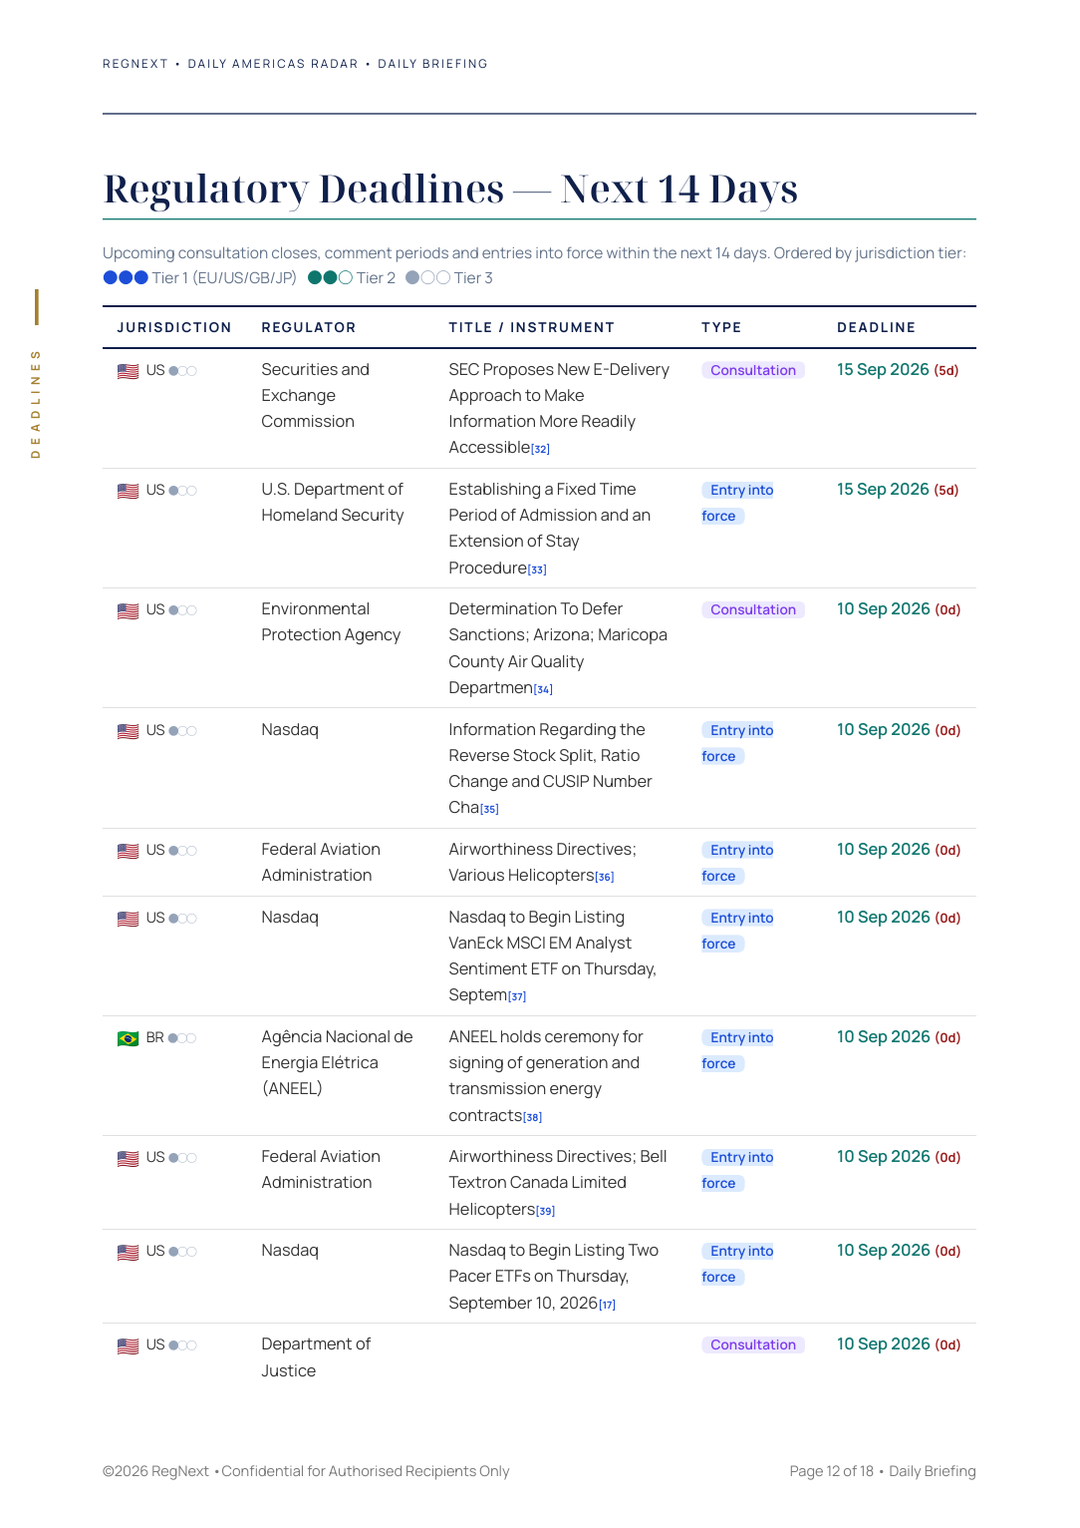1080x1528 pixels.
Task: Click Nasdaq to Begin Listing VanEck title
Action: (553, 956)
